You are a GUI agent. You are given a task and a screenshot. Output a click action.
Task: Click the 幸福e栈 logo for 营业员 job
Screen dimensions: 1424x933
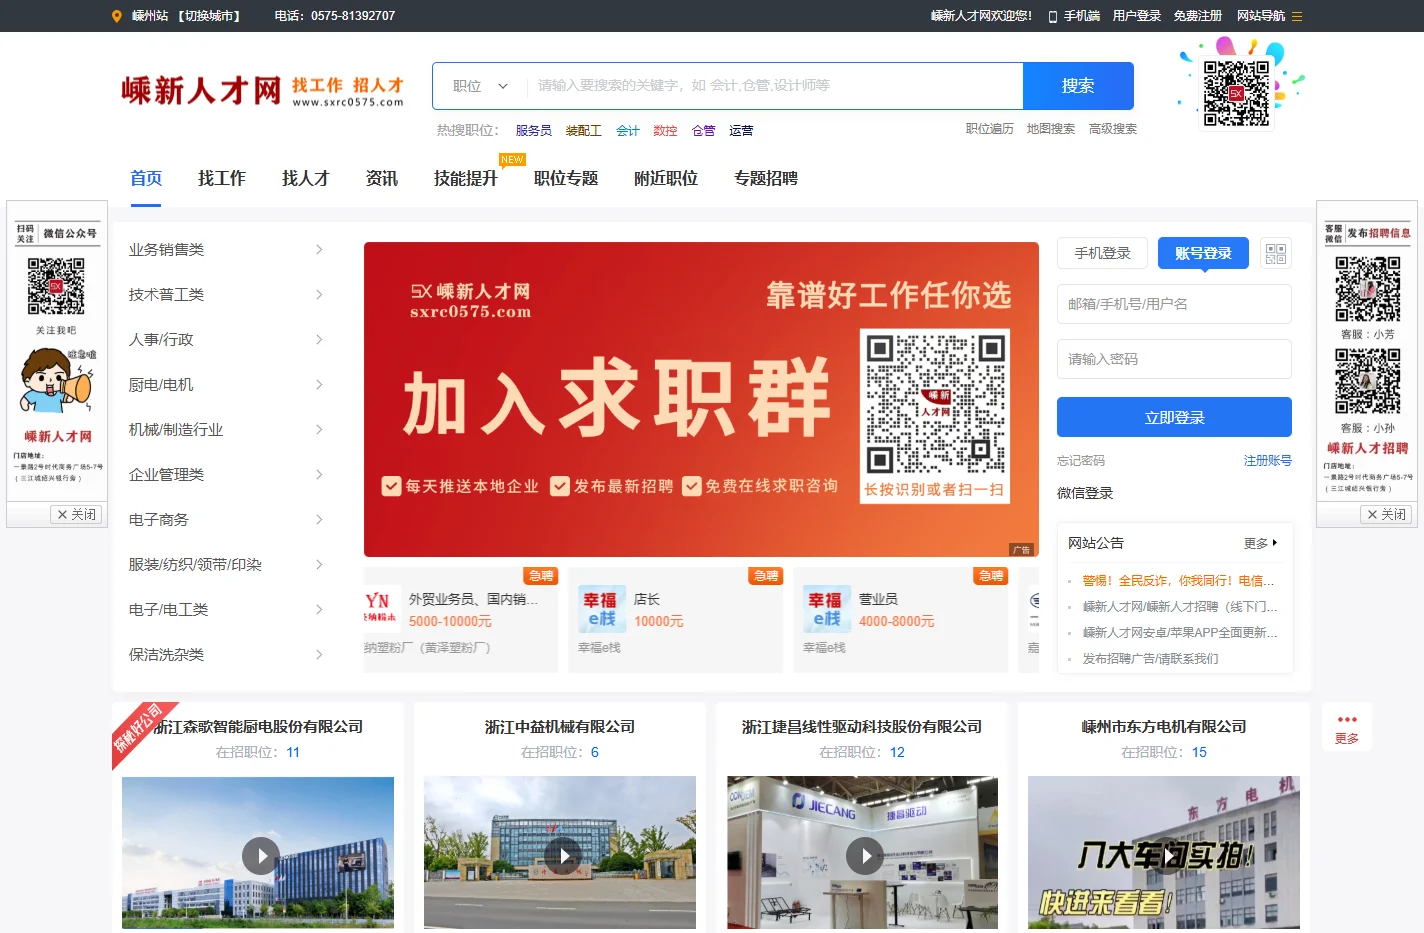coord(827,609)
